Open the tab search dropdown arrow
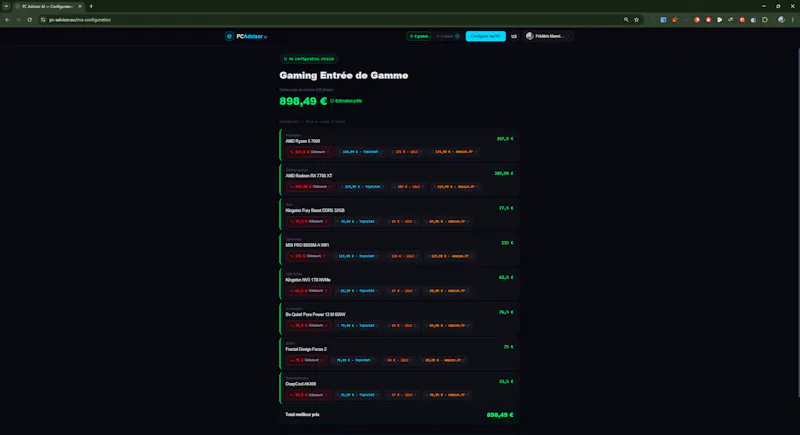The image size is (800, 435). [6, 6]
